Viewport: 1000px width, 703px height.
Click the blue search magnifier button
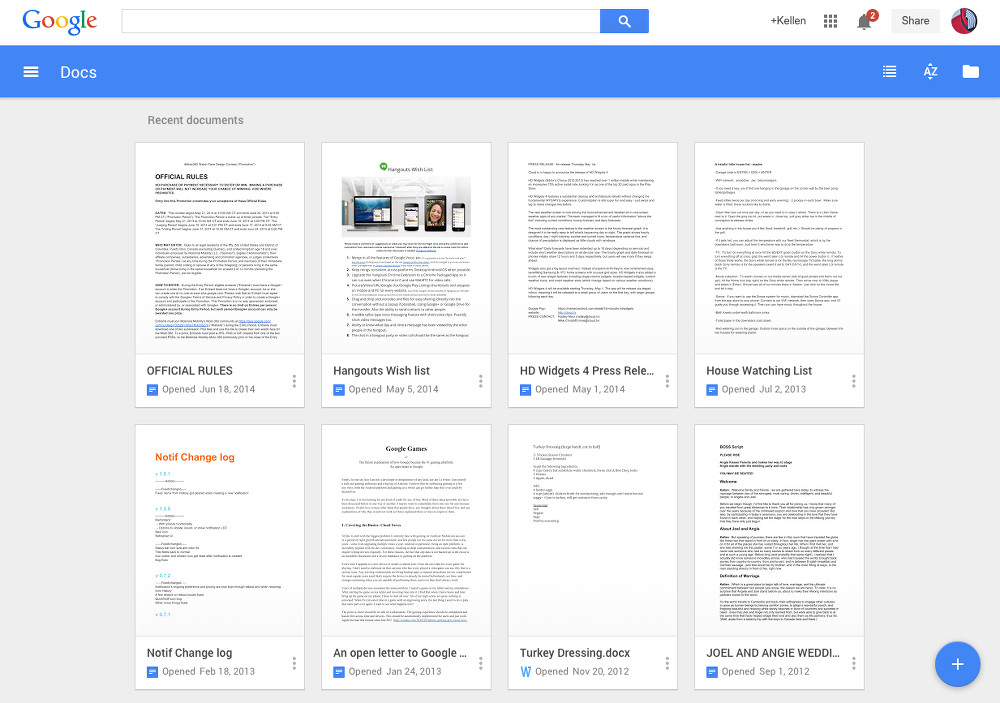coord(624,21)
